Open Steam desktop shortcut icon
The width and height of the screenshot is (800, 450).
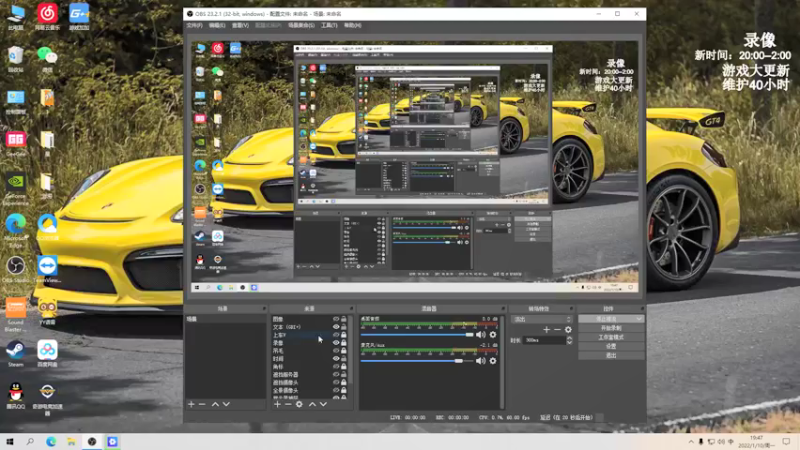(16, 351)
